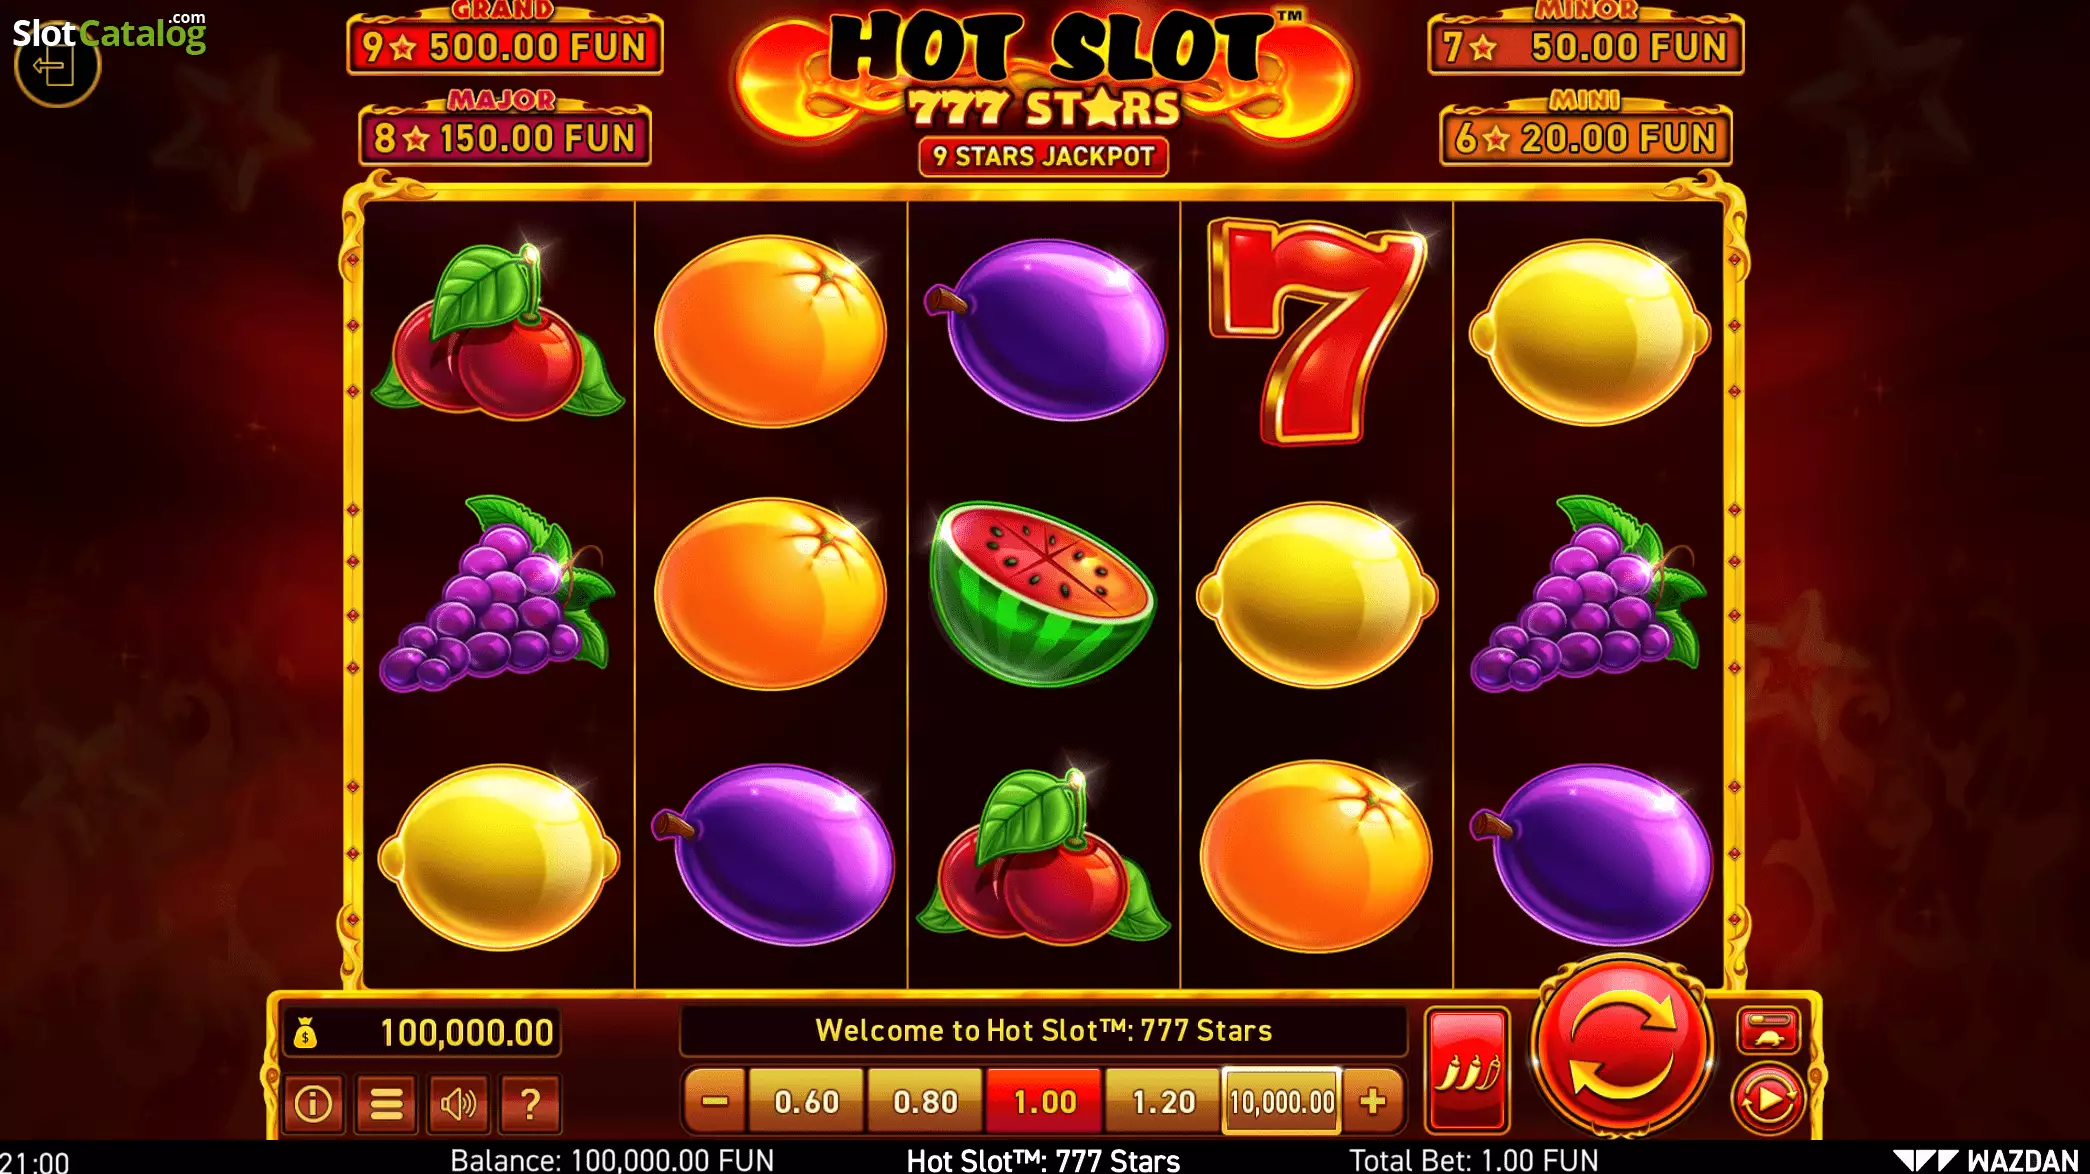
Task: Increase bet with the plus button
Action: point(1373,1101)
